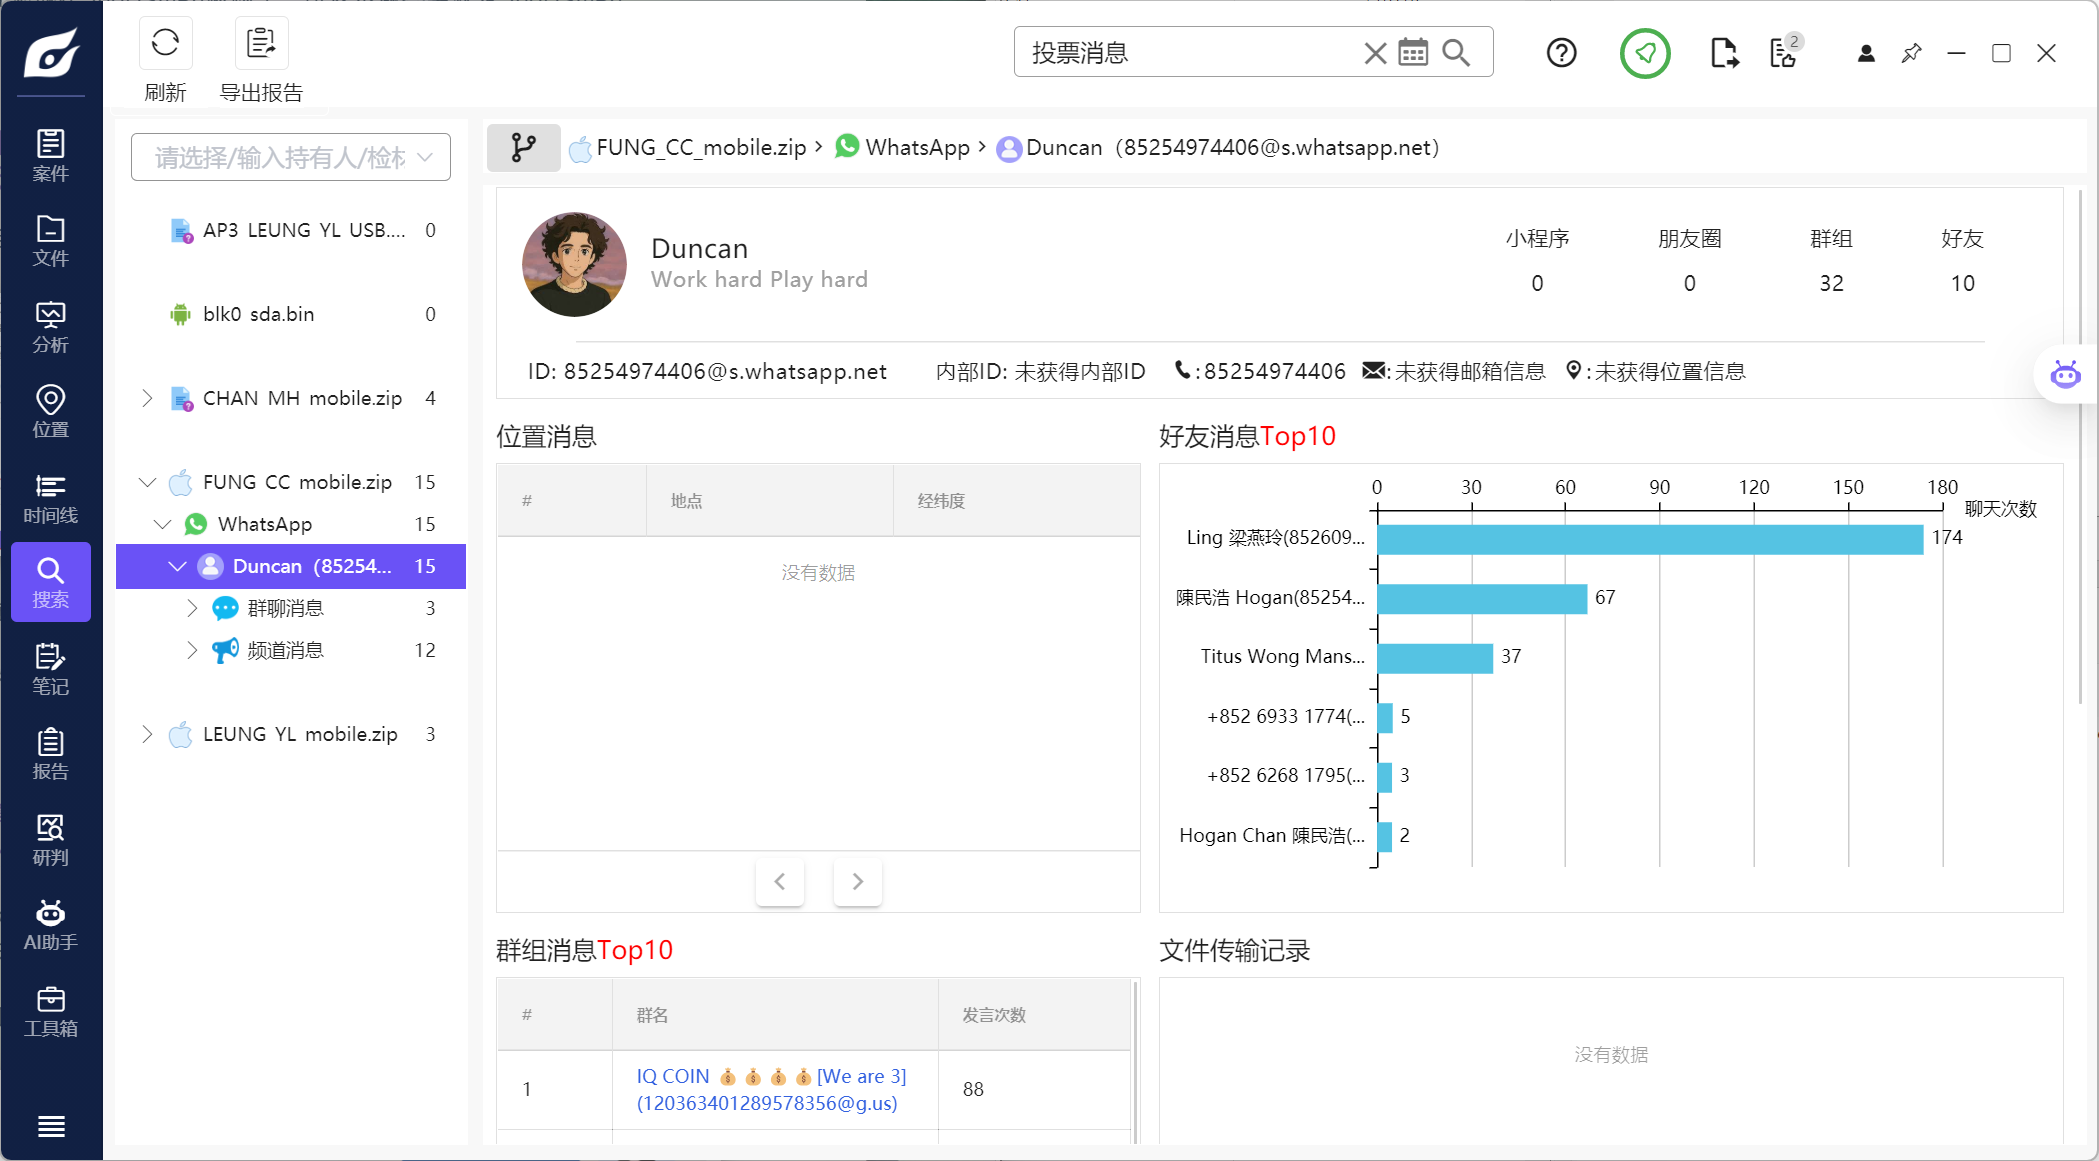This screenshot has height=1161, width=2099.
Task: Open the Toolbox (工具箱) sidebar tab
Action: 50,1011
